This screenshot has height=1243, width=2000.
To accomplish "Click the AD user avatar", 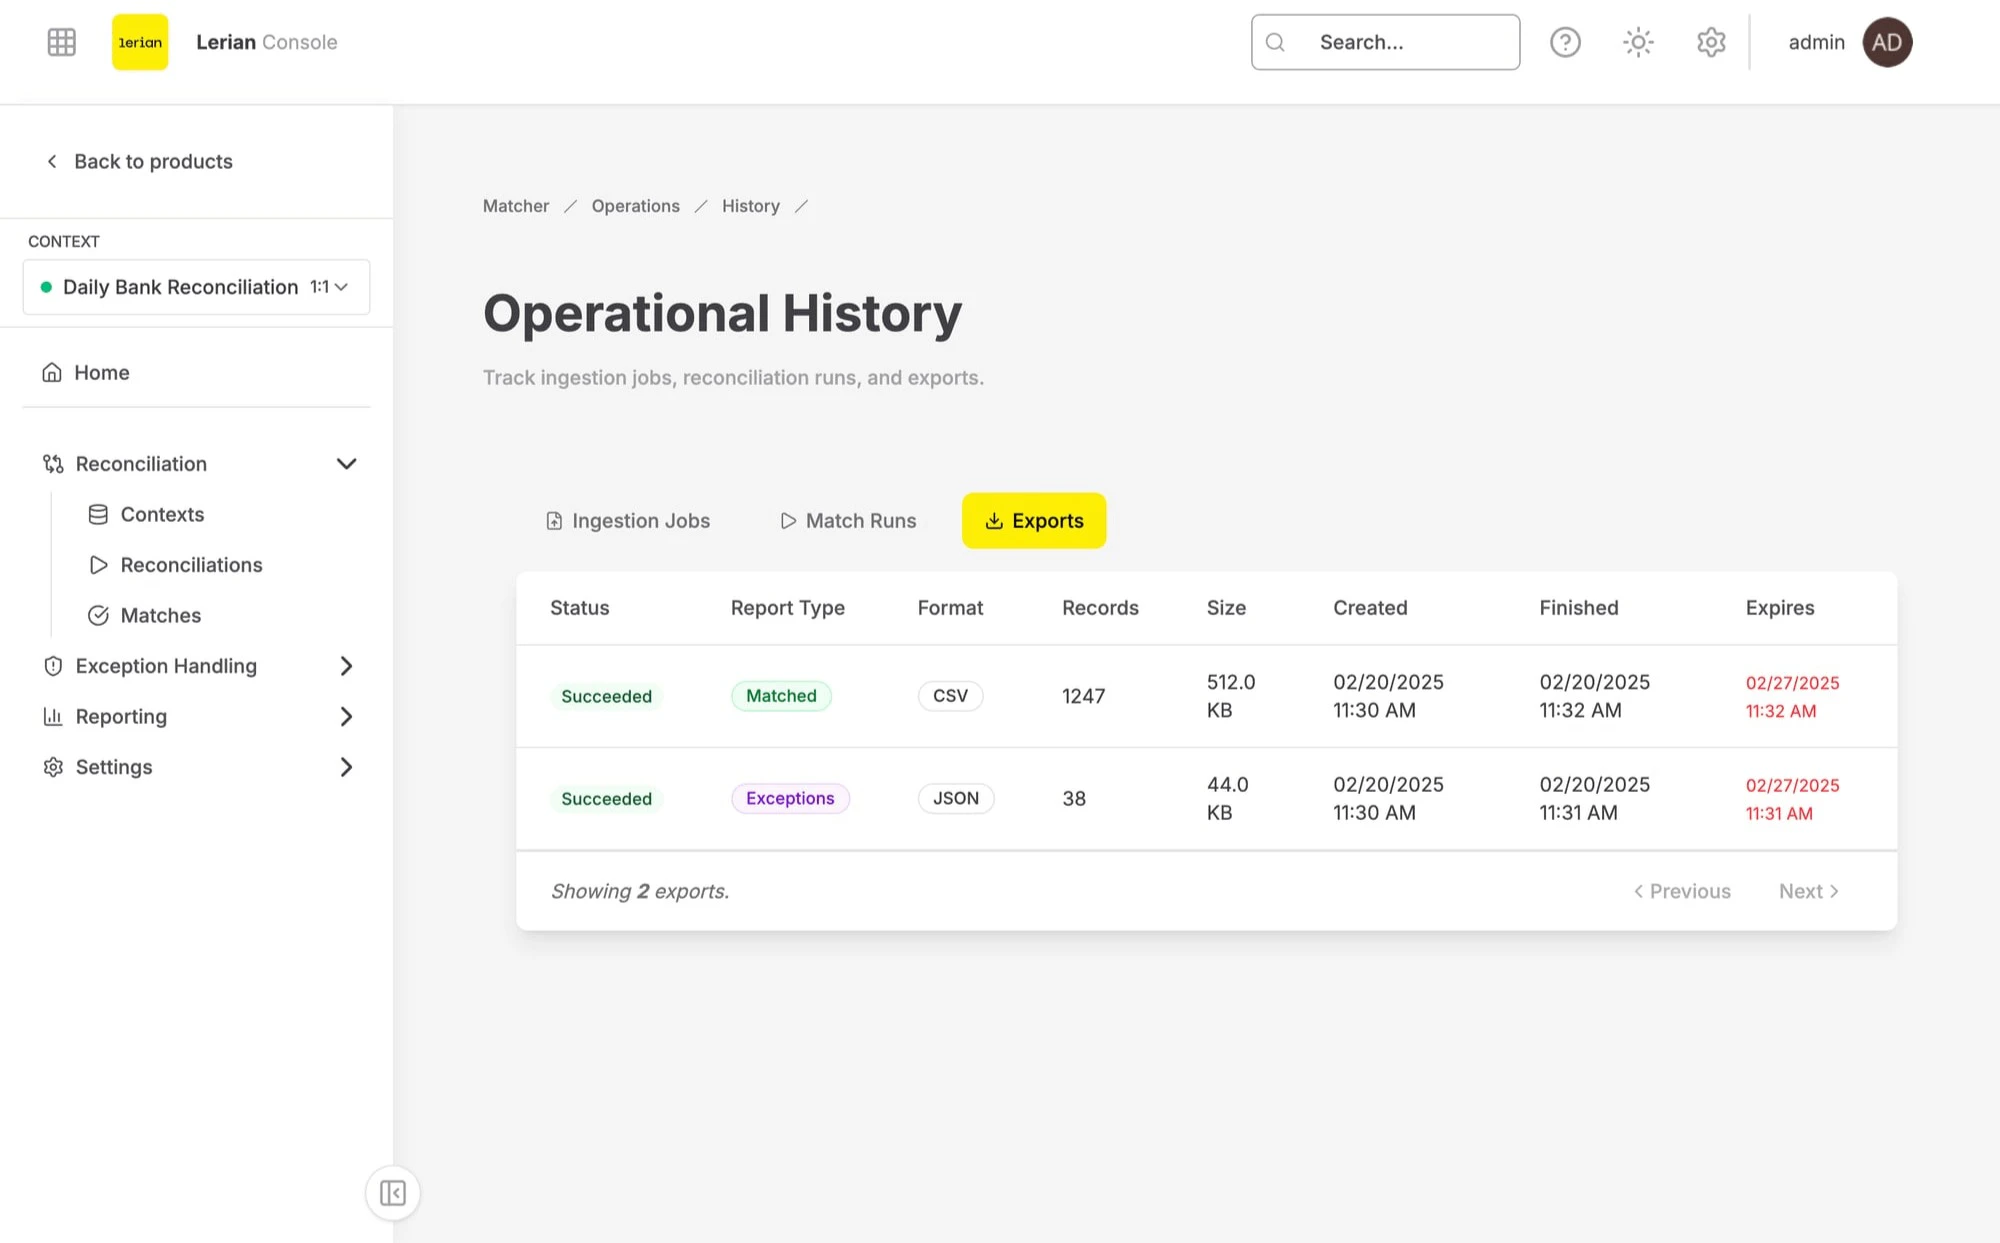I will 1887,42.
